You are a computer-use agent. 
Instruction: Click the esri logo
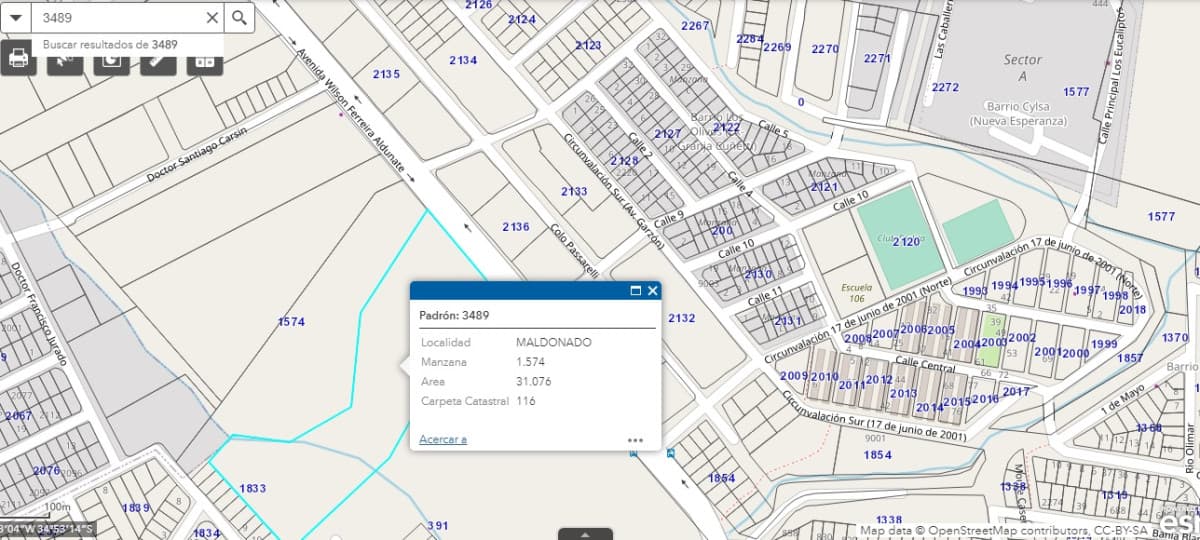point(1178,521)
